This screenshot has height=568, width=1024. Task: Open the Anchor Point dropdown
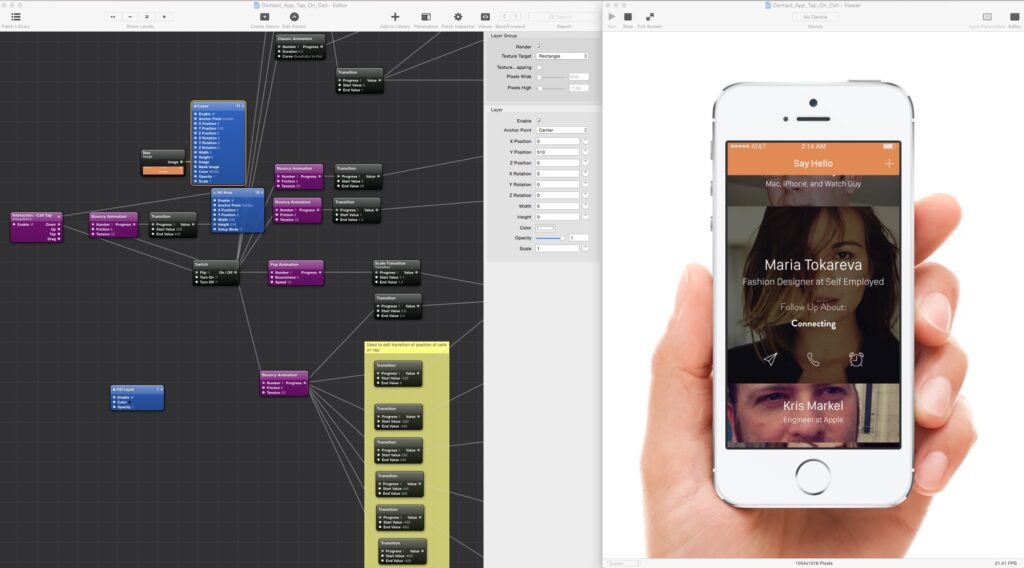point(563,130)
